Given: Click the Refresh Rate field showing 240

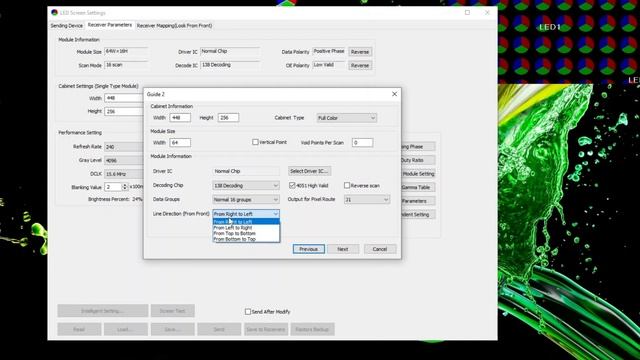Looking at the screenshot, I should click(x=124, y=147).
